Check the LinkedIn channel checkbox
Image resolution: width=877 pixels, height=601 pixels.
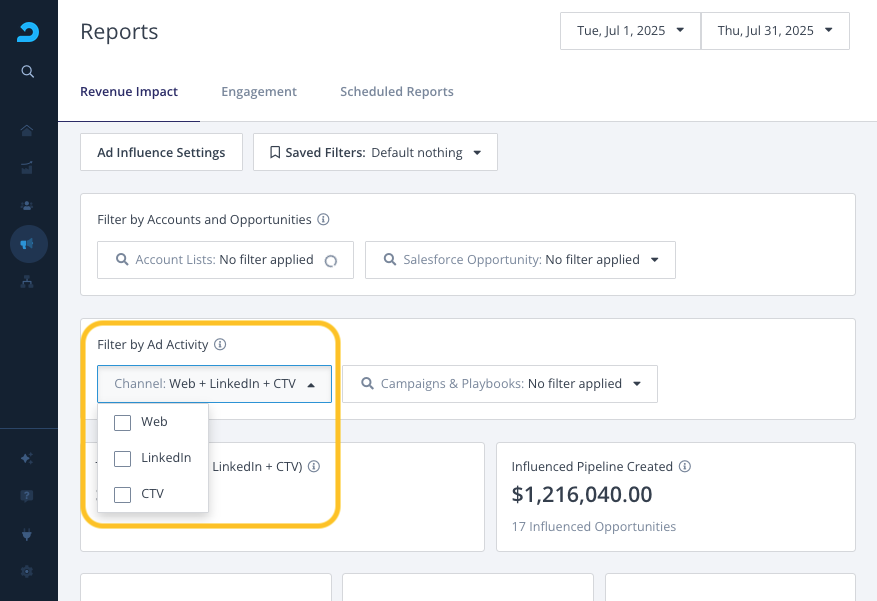point(123,459)
